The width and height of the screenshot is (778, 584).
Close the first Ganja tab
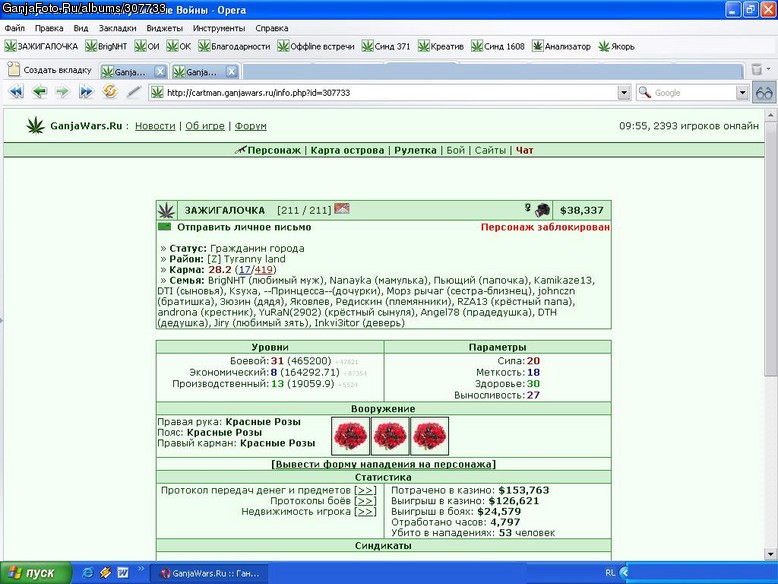click(160, 72)
